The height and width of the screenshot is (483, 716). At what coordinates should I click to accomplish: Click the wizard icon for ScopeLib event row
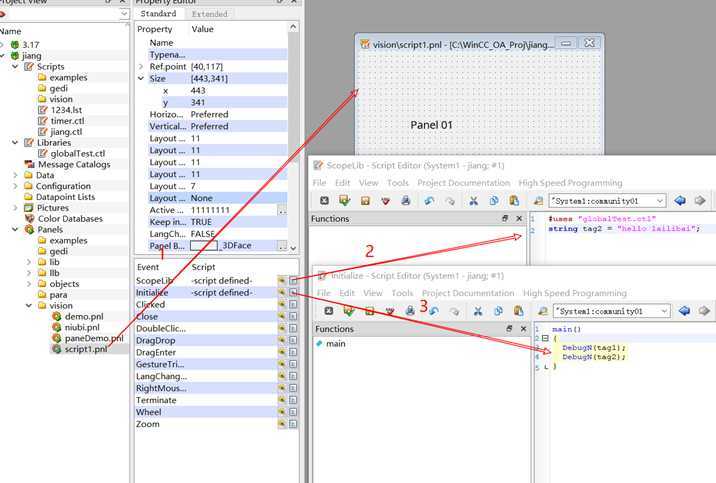click(x=282, y=280)
